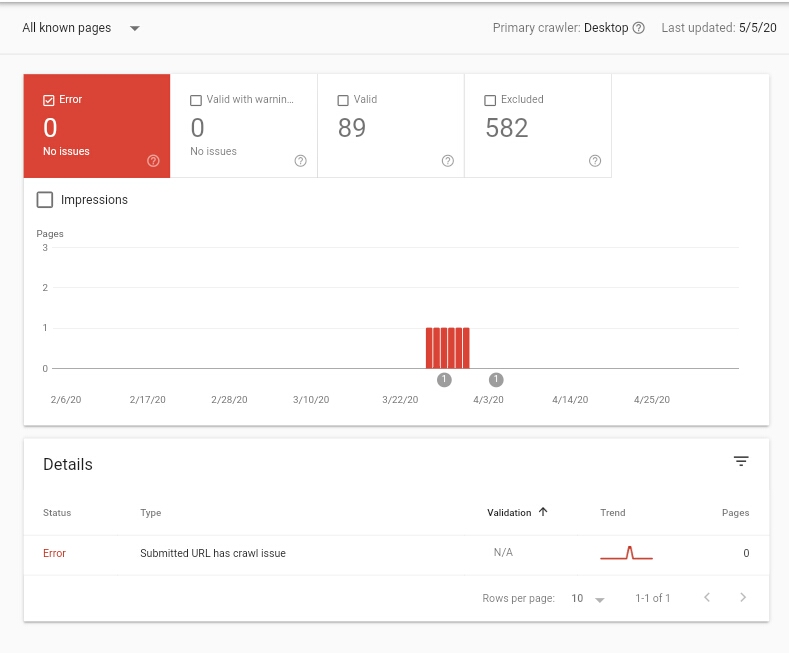The width and height of the screenshot is (789, 653).
Task: Check the Valid checkbox
Action: (343, 100)
